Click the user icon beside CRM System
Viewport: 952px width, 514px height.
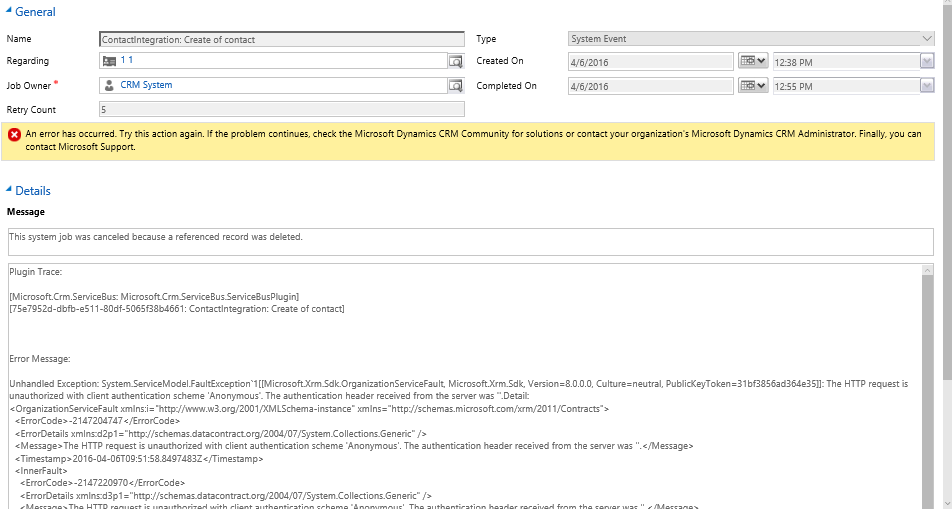click(x=108, y=86)
